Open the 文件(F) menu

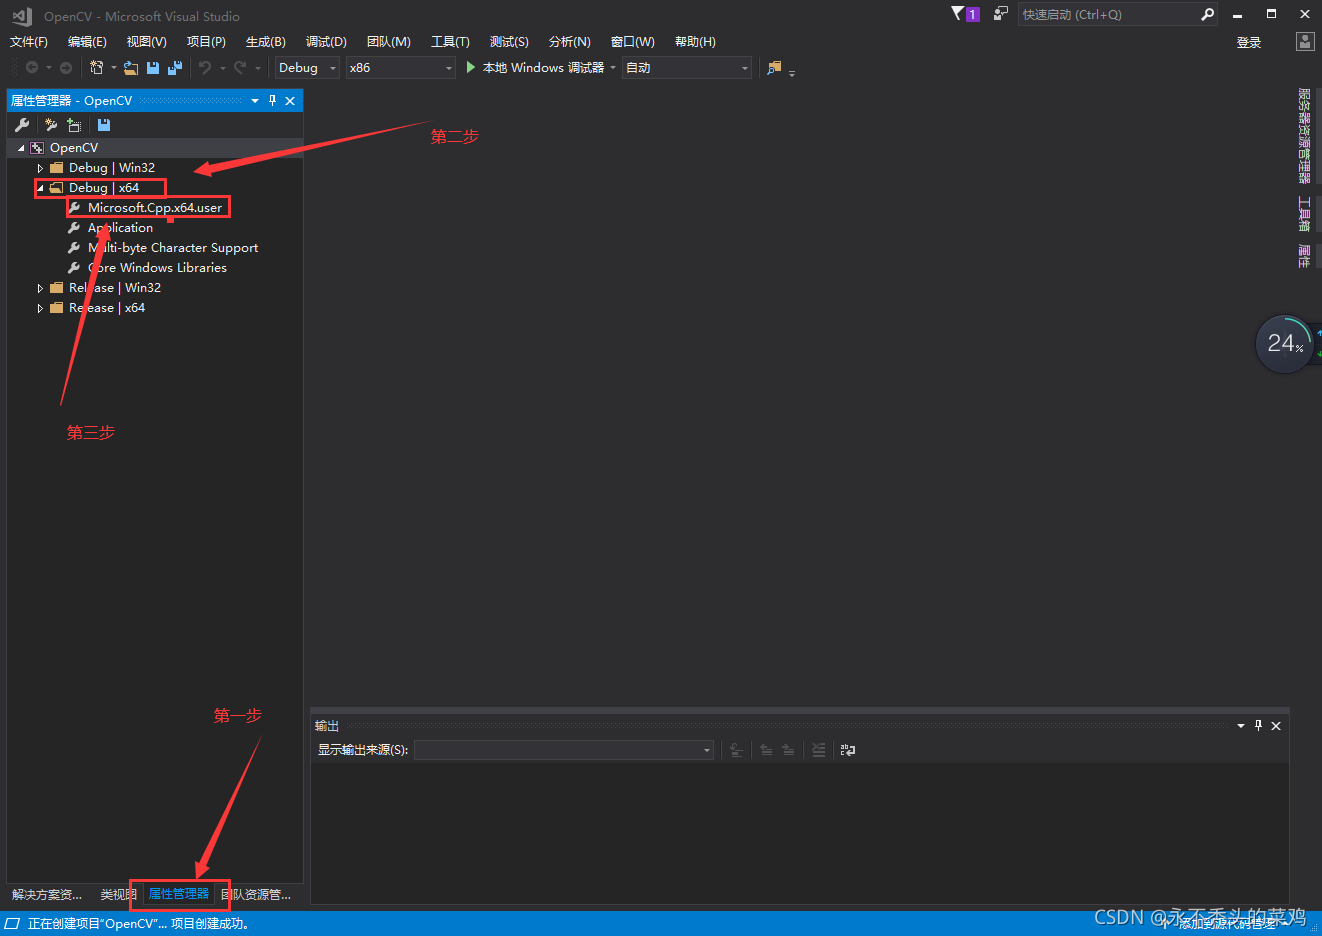pos(29,42)
